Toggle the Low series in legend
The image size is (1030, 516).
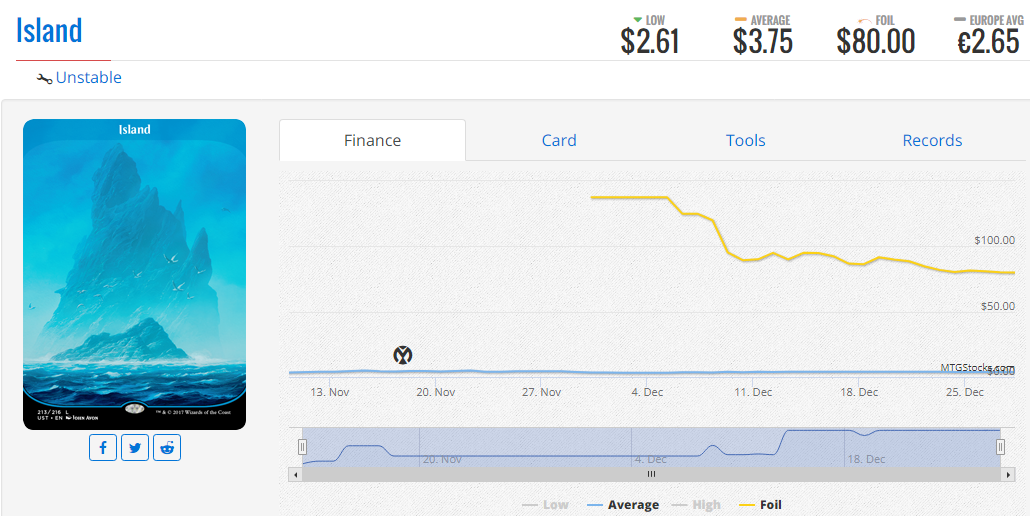pyautogui.click(x=545, y=505)
